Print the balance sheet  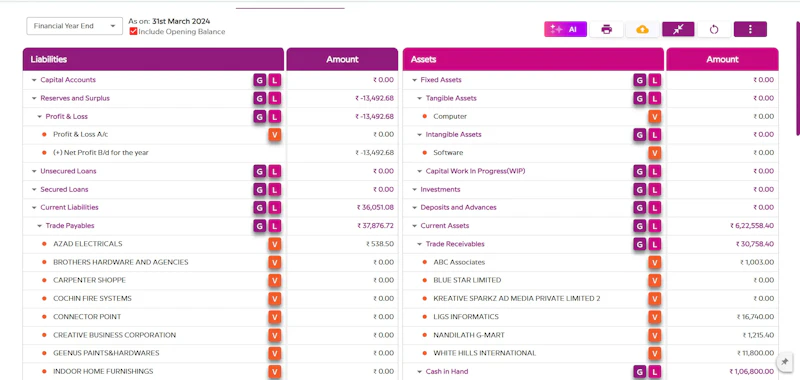coord(606,29)
